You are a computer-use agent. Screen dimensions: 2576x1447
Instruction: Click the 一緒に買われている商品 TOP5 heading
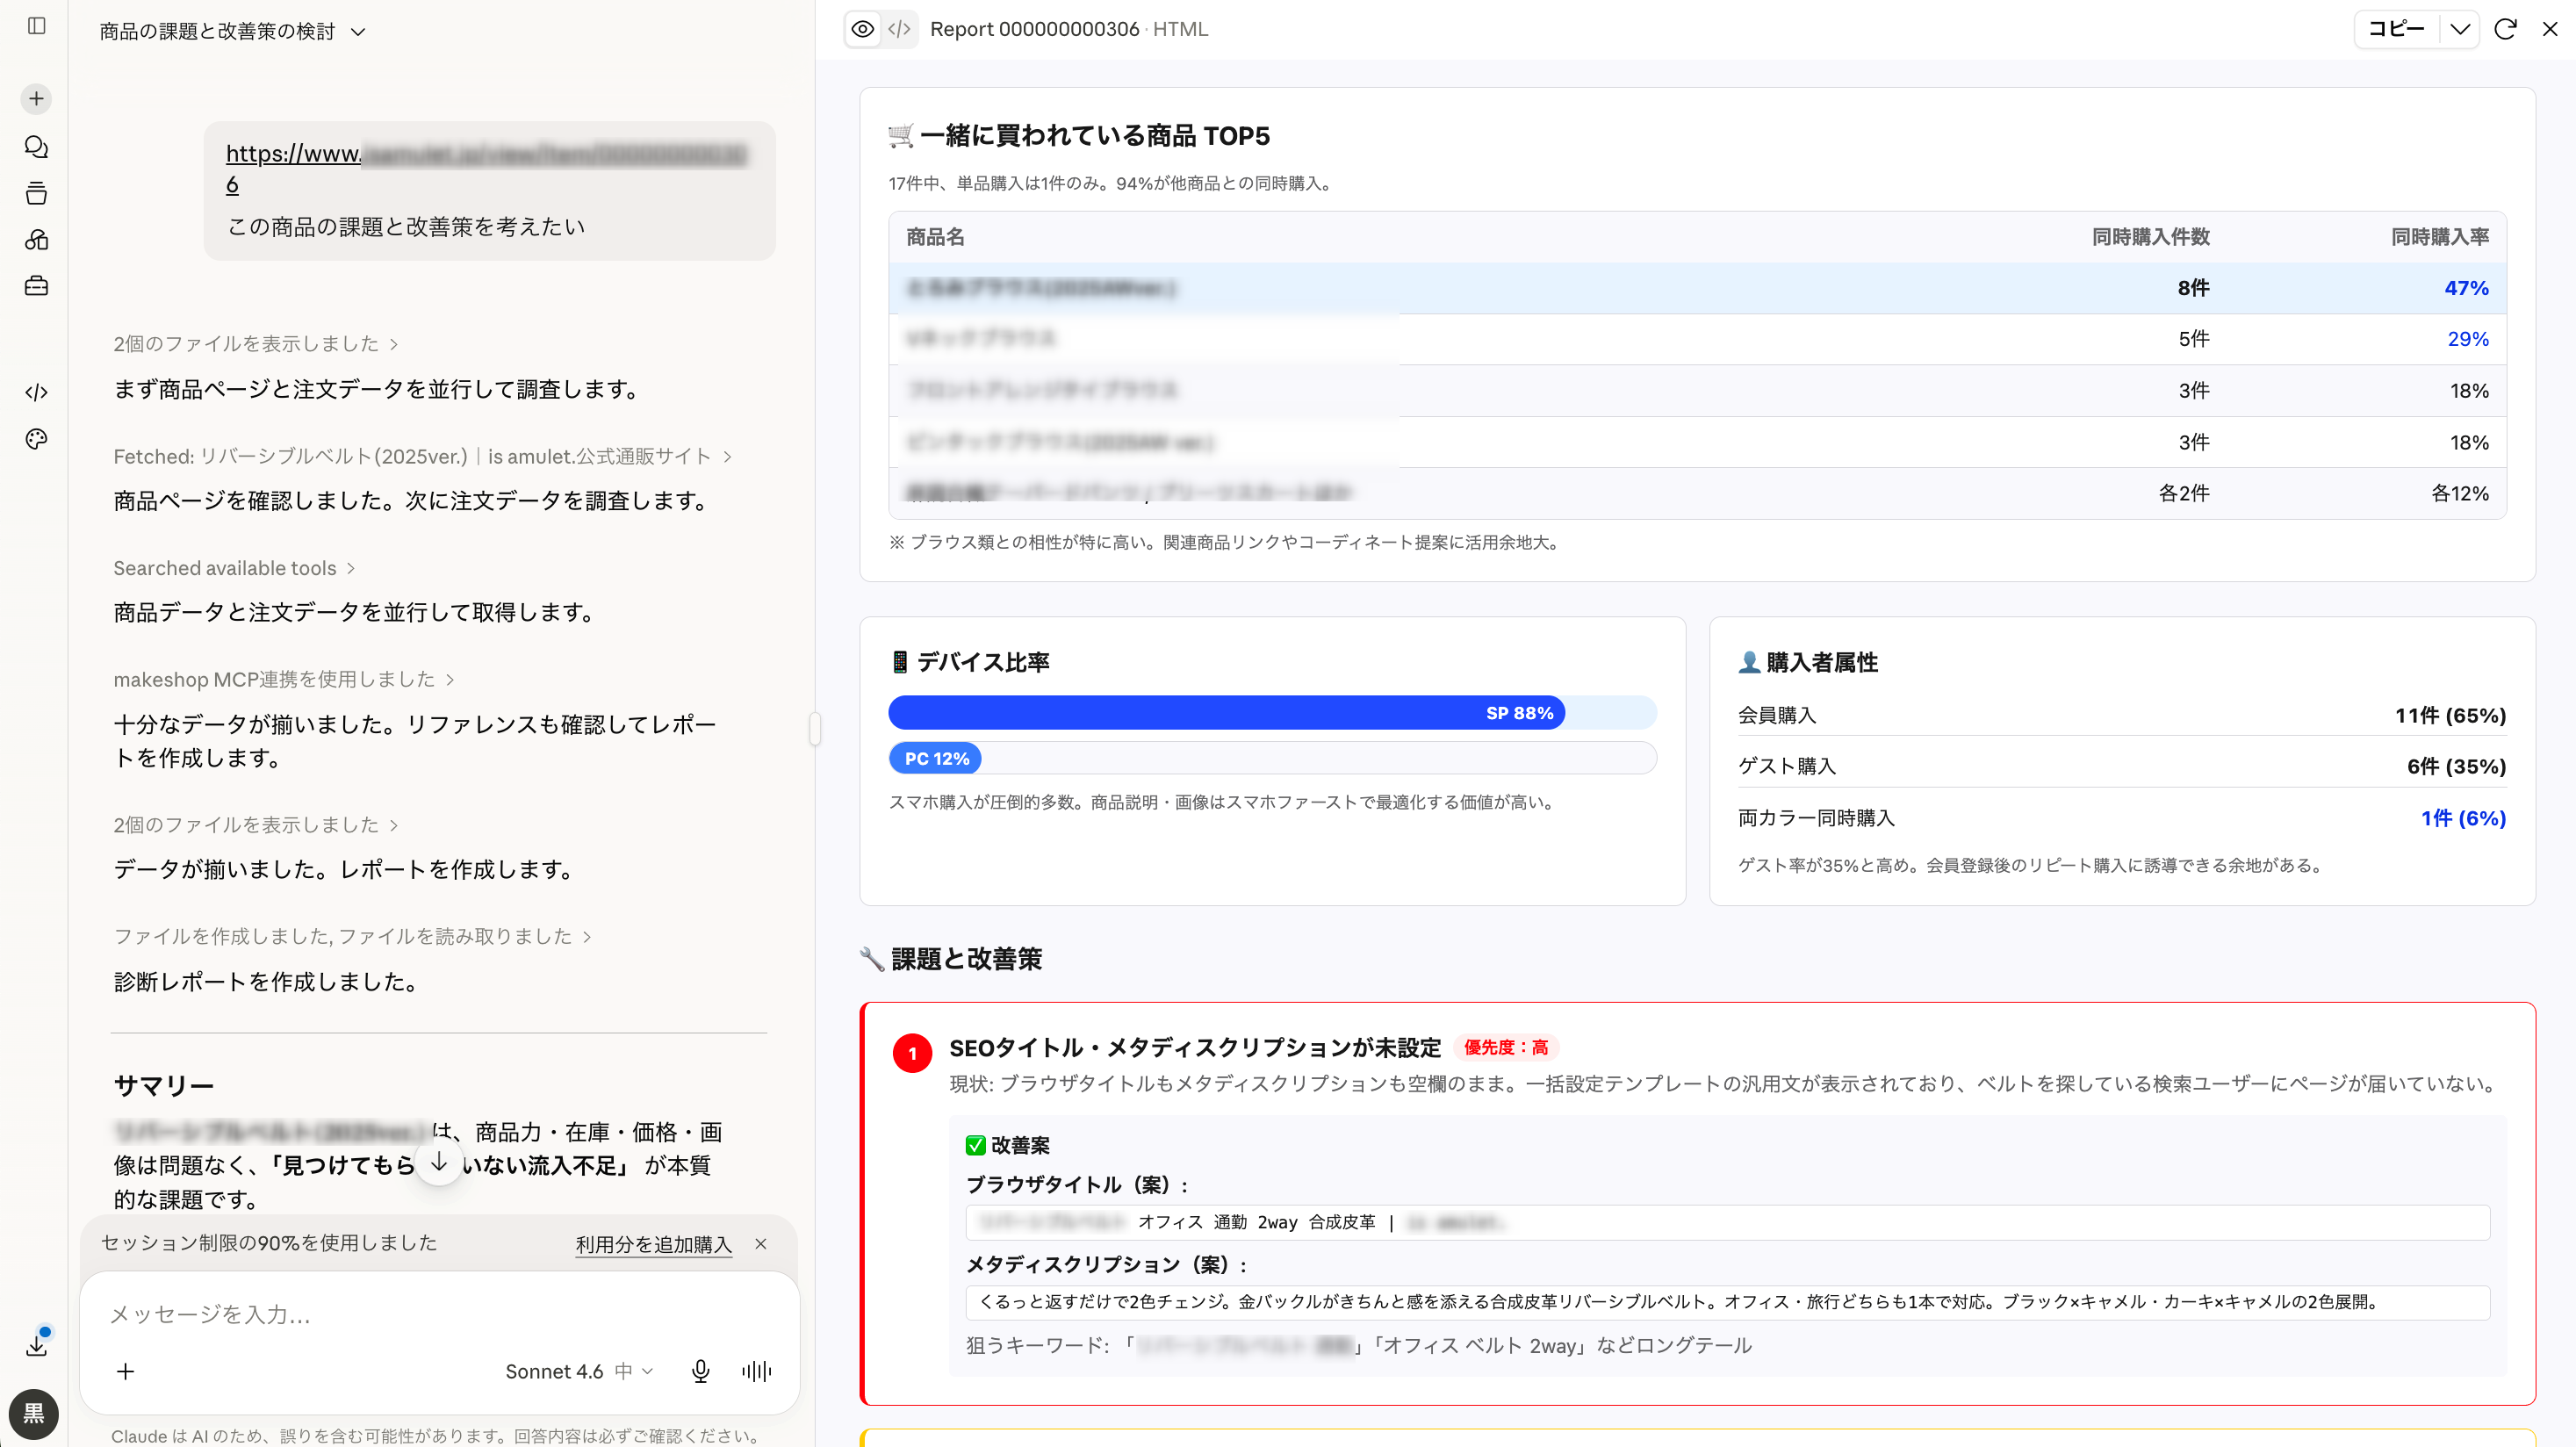1079,136
